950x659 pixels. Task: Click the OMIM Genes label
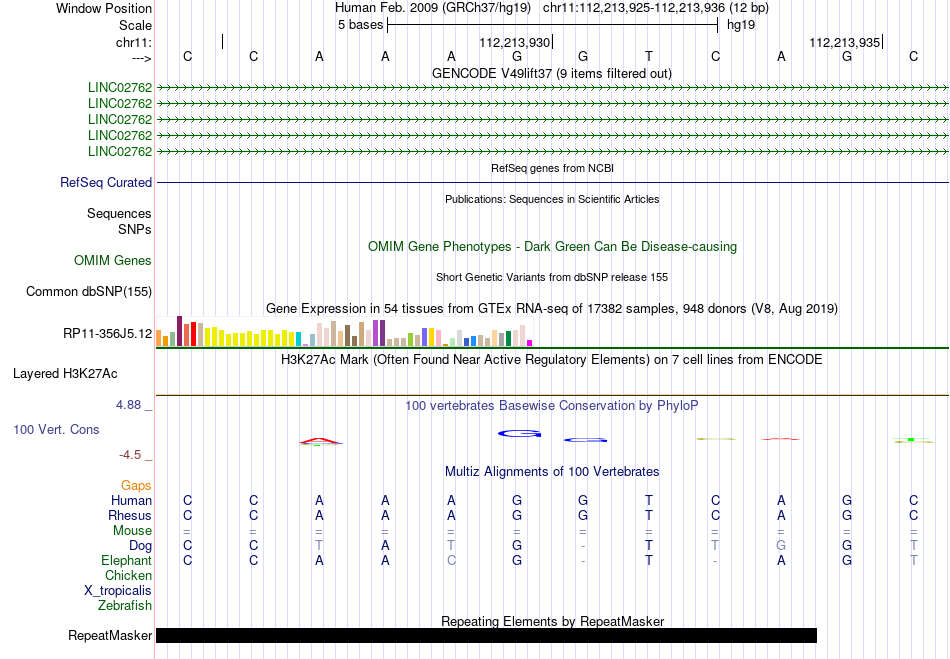tap(112, 260)
